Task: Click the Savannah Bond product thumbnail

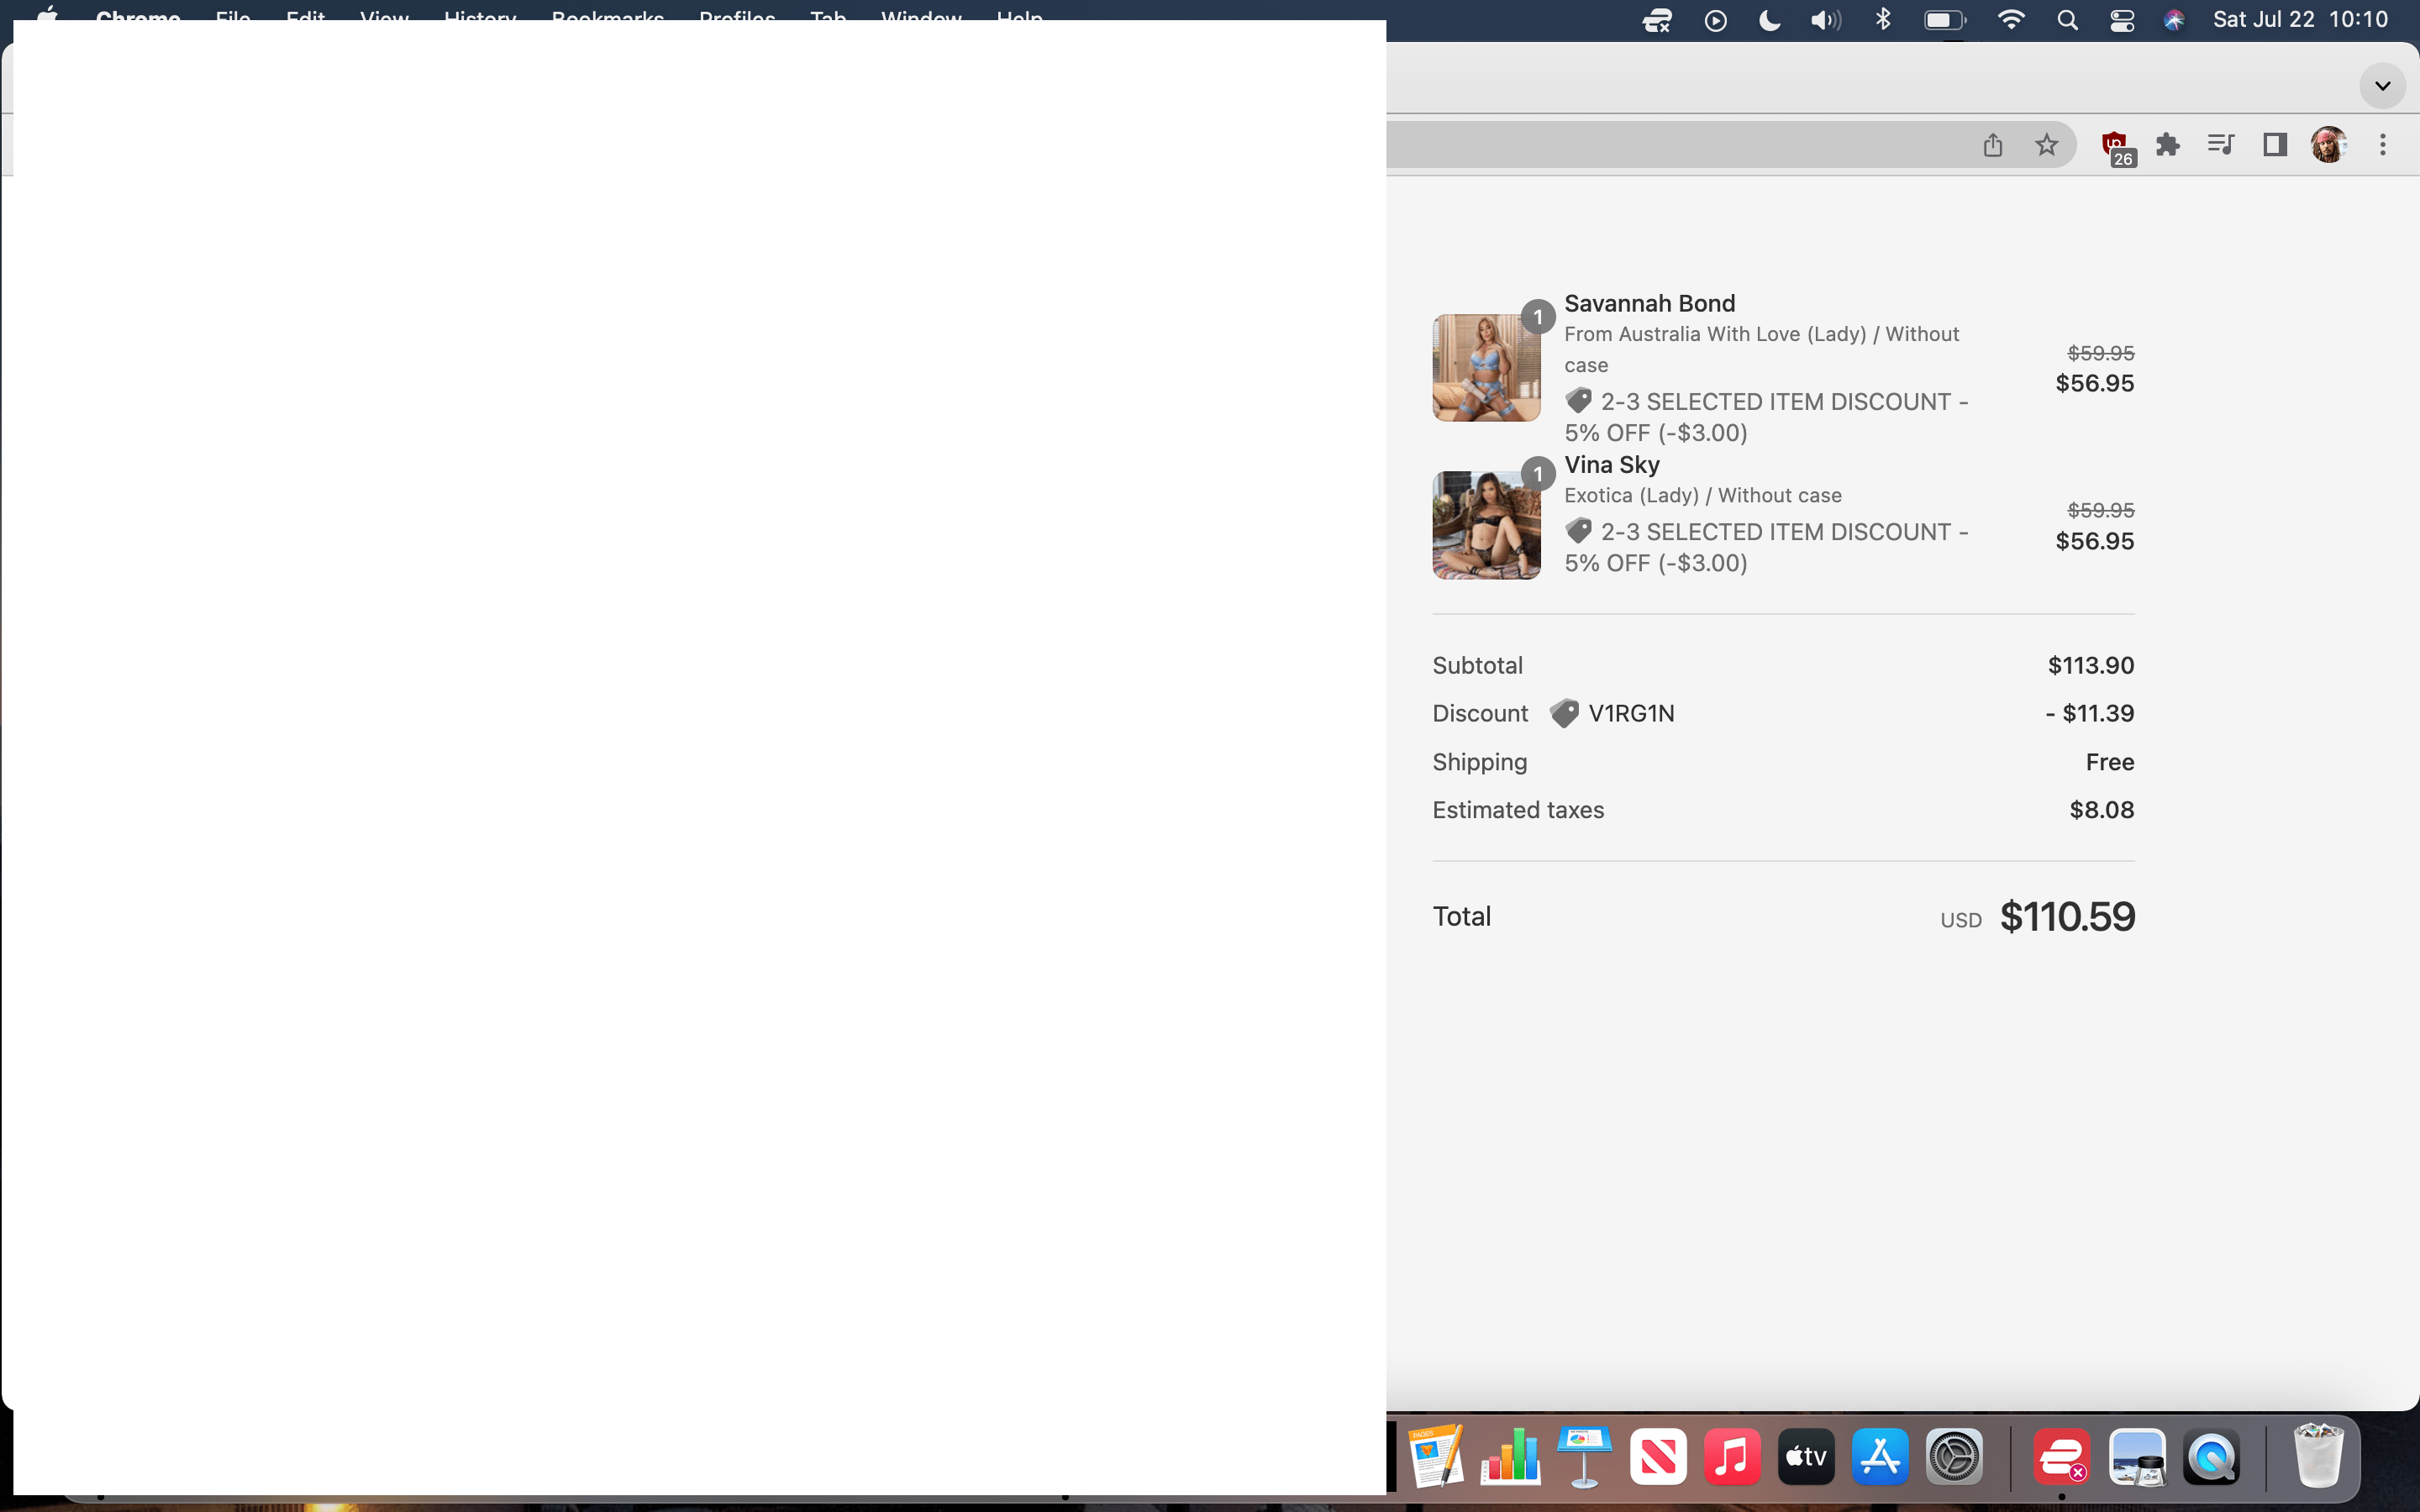Action: tap(1486, 367)
